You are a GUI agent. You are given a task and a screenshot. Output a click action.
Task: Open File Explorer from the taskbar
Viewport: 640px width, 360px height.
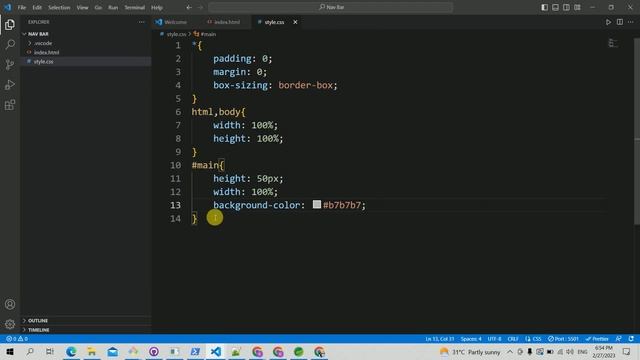[x=92, y=351]
